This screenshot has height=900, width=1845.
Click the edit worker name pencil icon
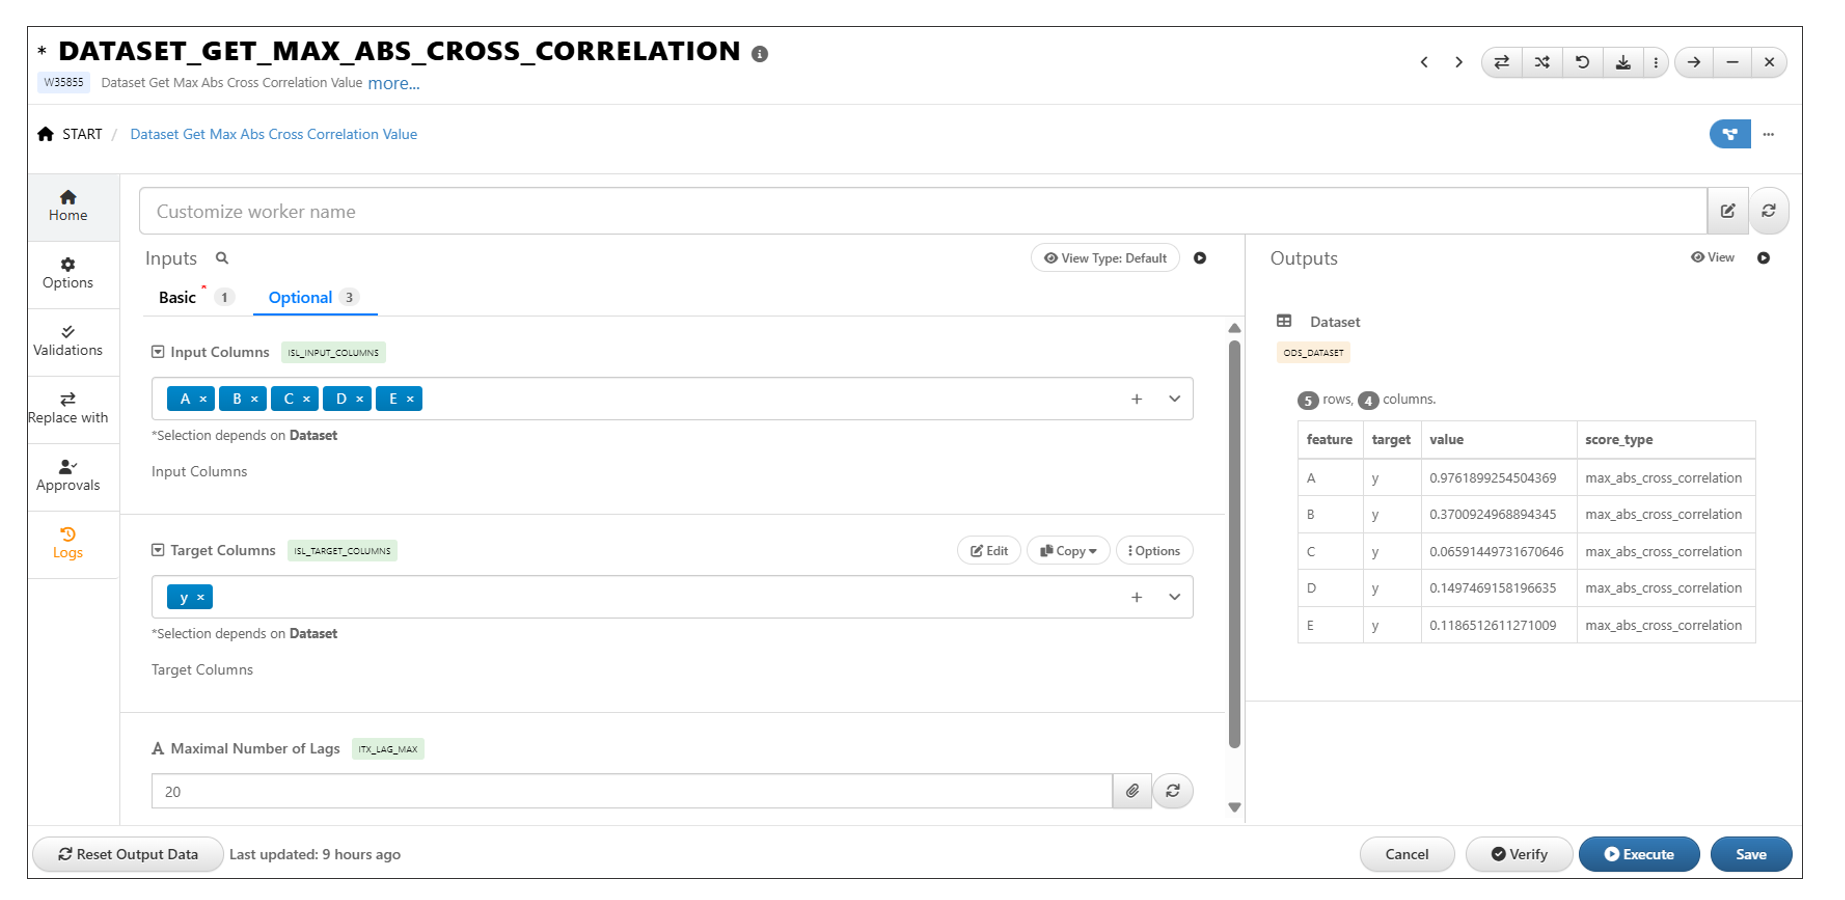(x=1727, y=211)
